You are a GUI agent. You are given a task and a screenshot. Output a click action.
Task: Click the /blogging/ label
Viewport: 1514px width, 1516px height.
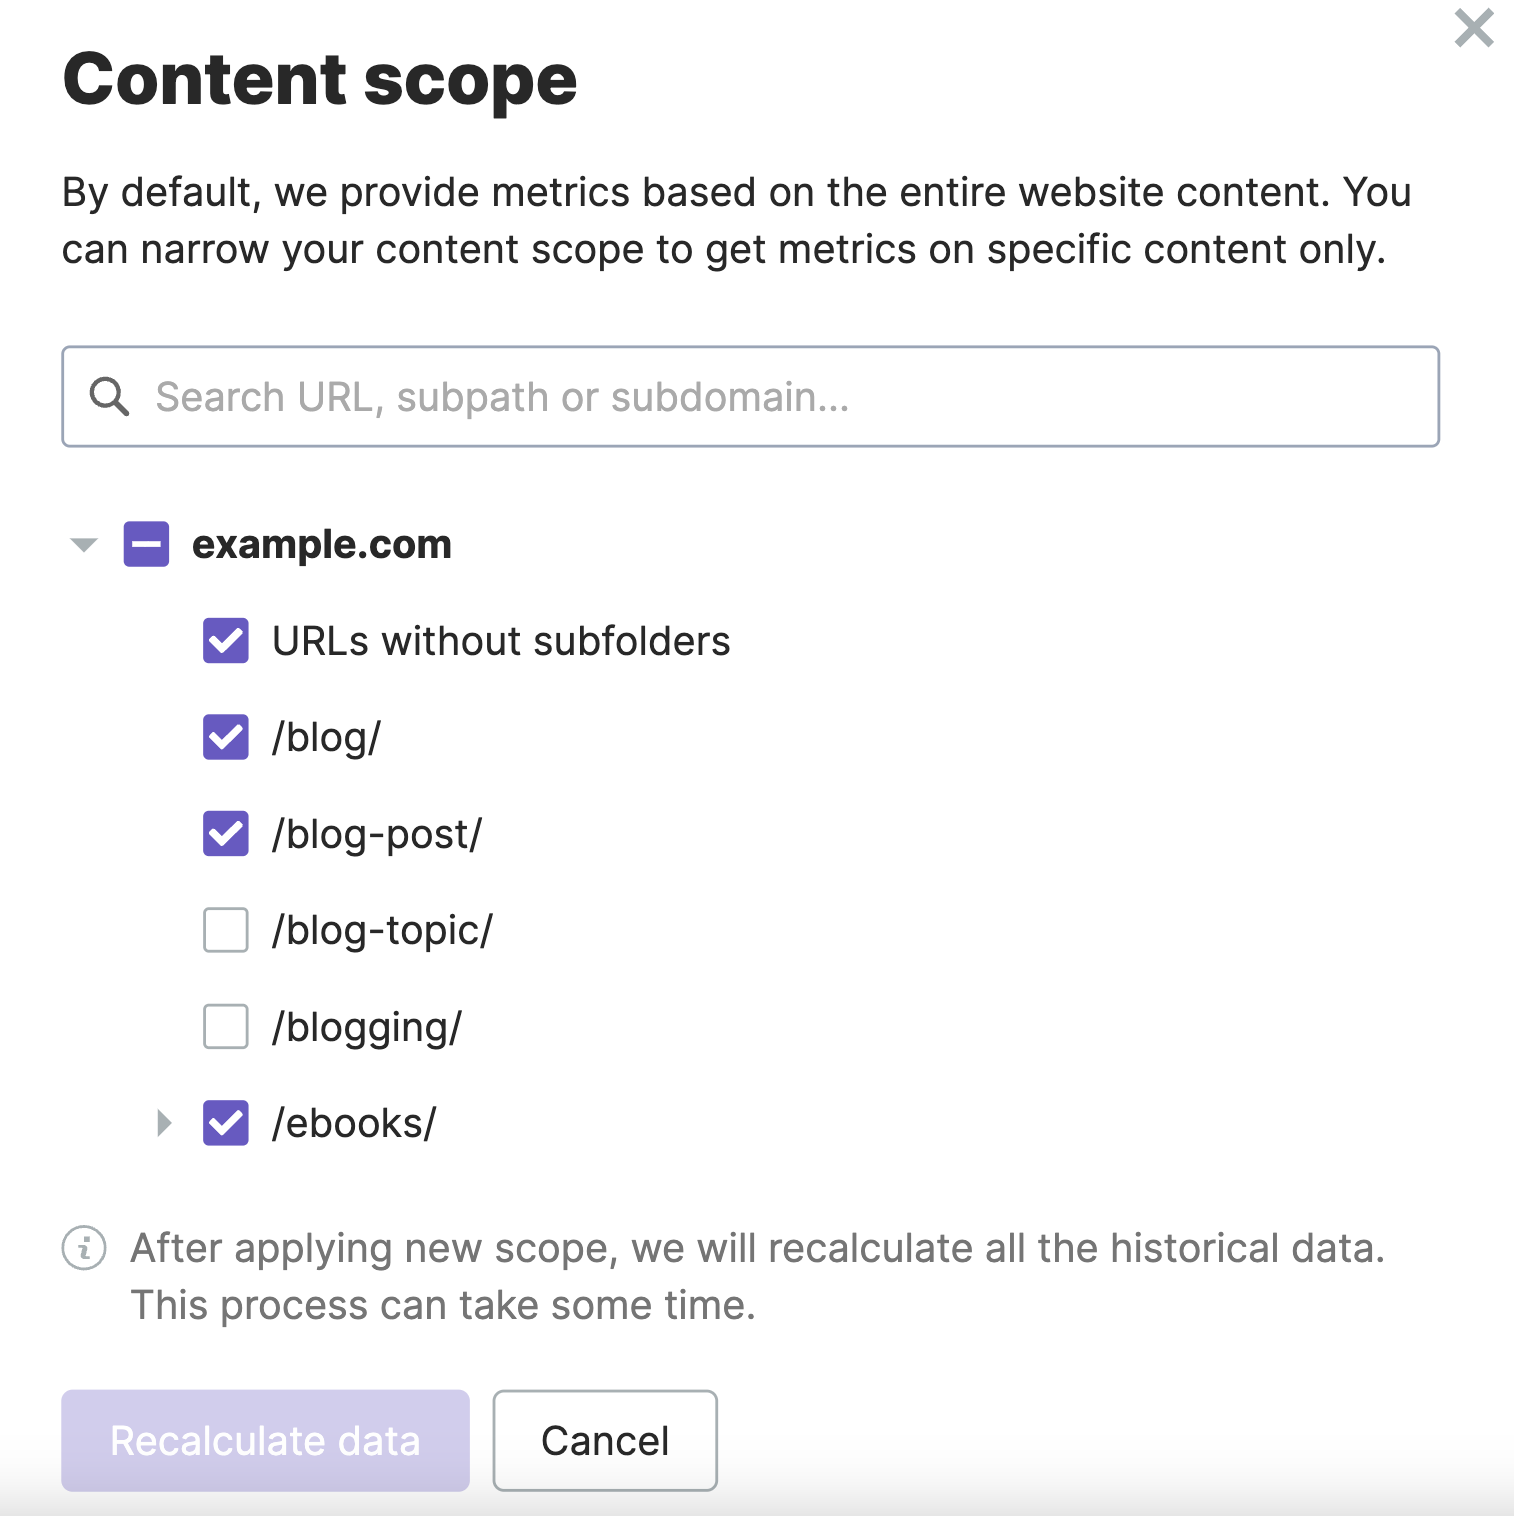click(x=366, y=1026)
